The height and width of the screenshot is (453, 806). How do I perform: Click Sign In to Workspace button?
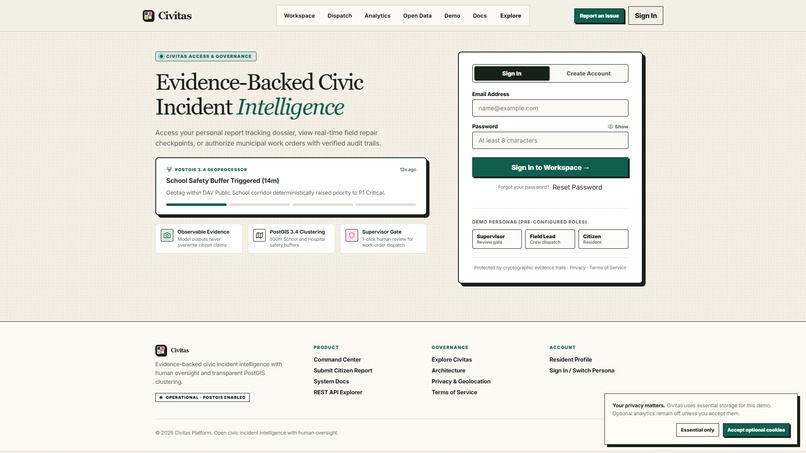(x=550, y=168)
